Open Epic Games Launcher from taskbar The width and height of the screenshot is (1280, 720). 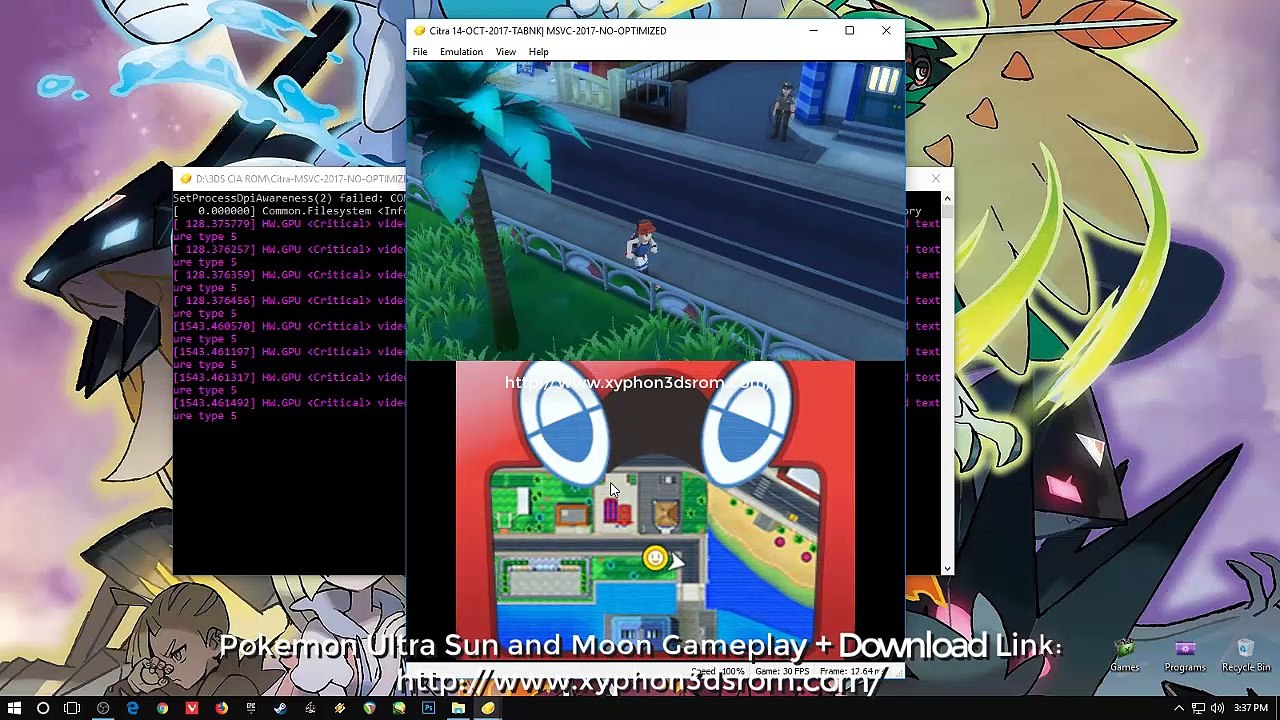[x=251, y=708]
